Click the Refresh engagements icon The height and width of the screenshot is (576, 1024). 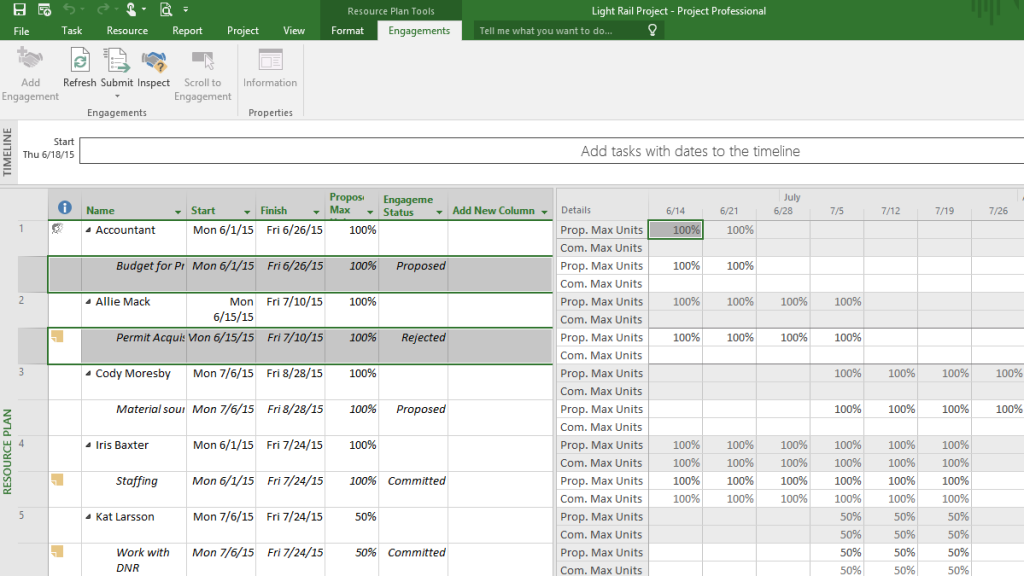(79, 62)
